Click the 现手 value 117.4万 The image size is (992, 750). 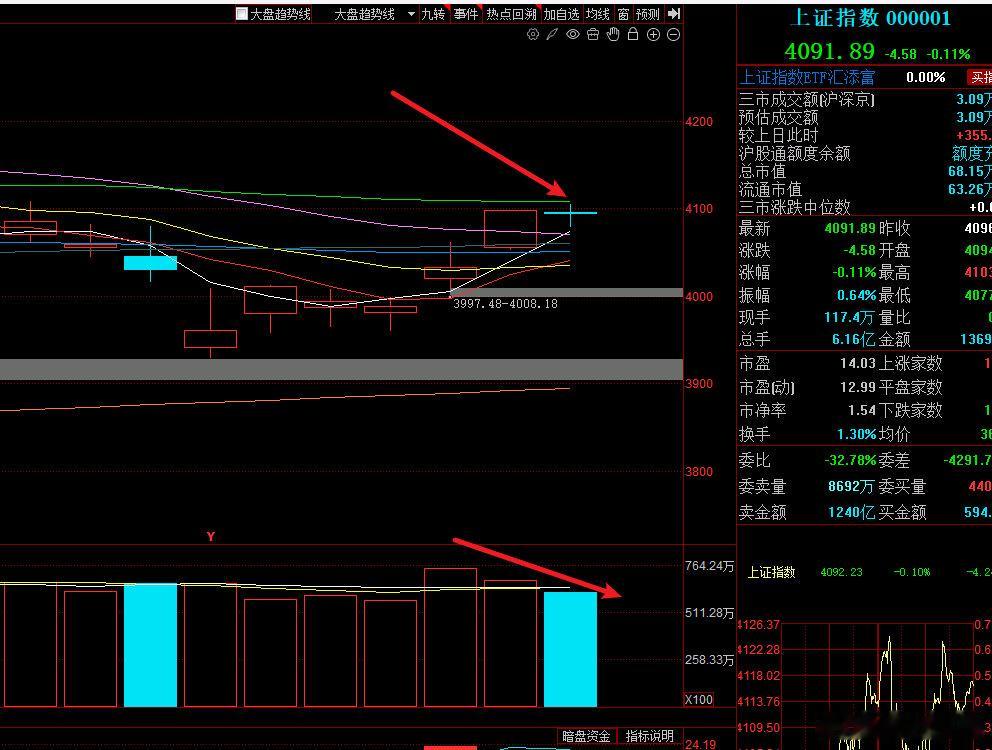pyautogui.click(x=850, y=317)
